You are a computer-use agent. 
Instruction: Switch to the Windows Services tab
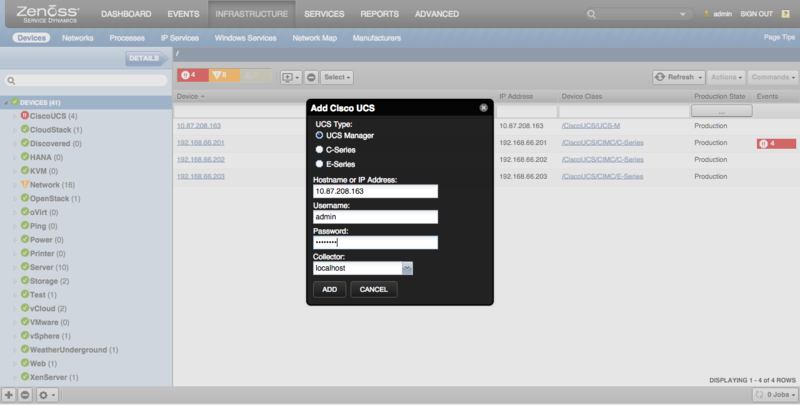245,38
